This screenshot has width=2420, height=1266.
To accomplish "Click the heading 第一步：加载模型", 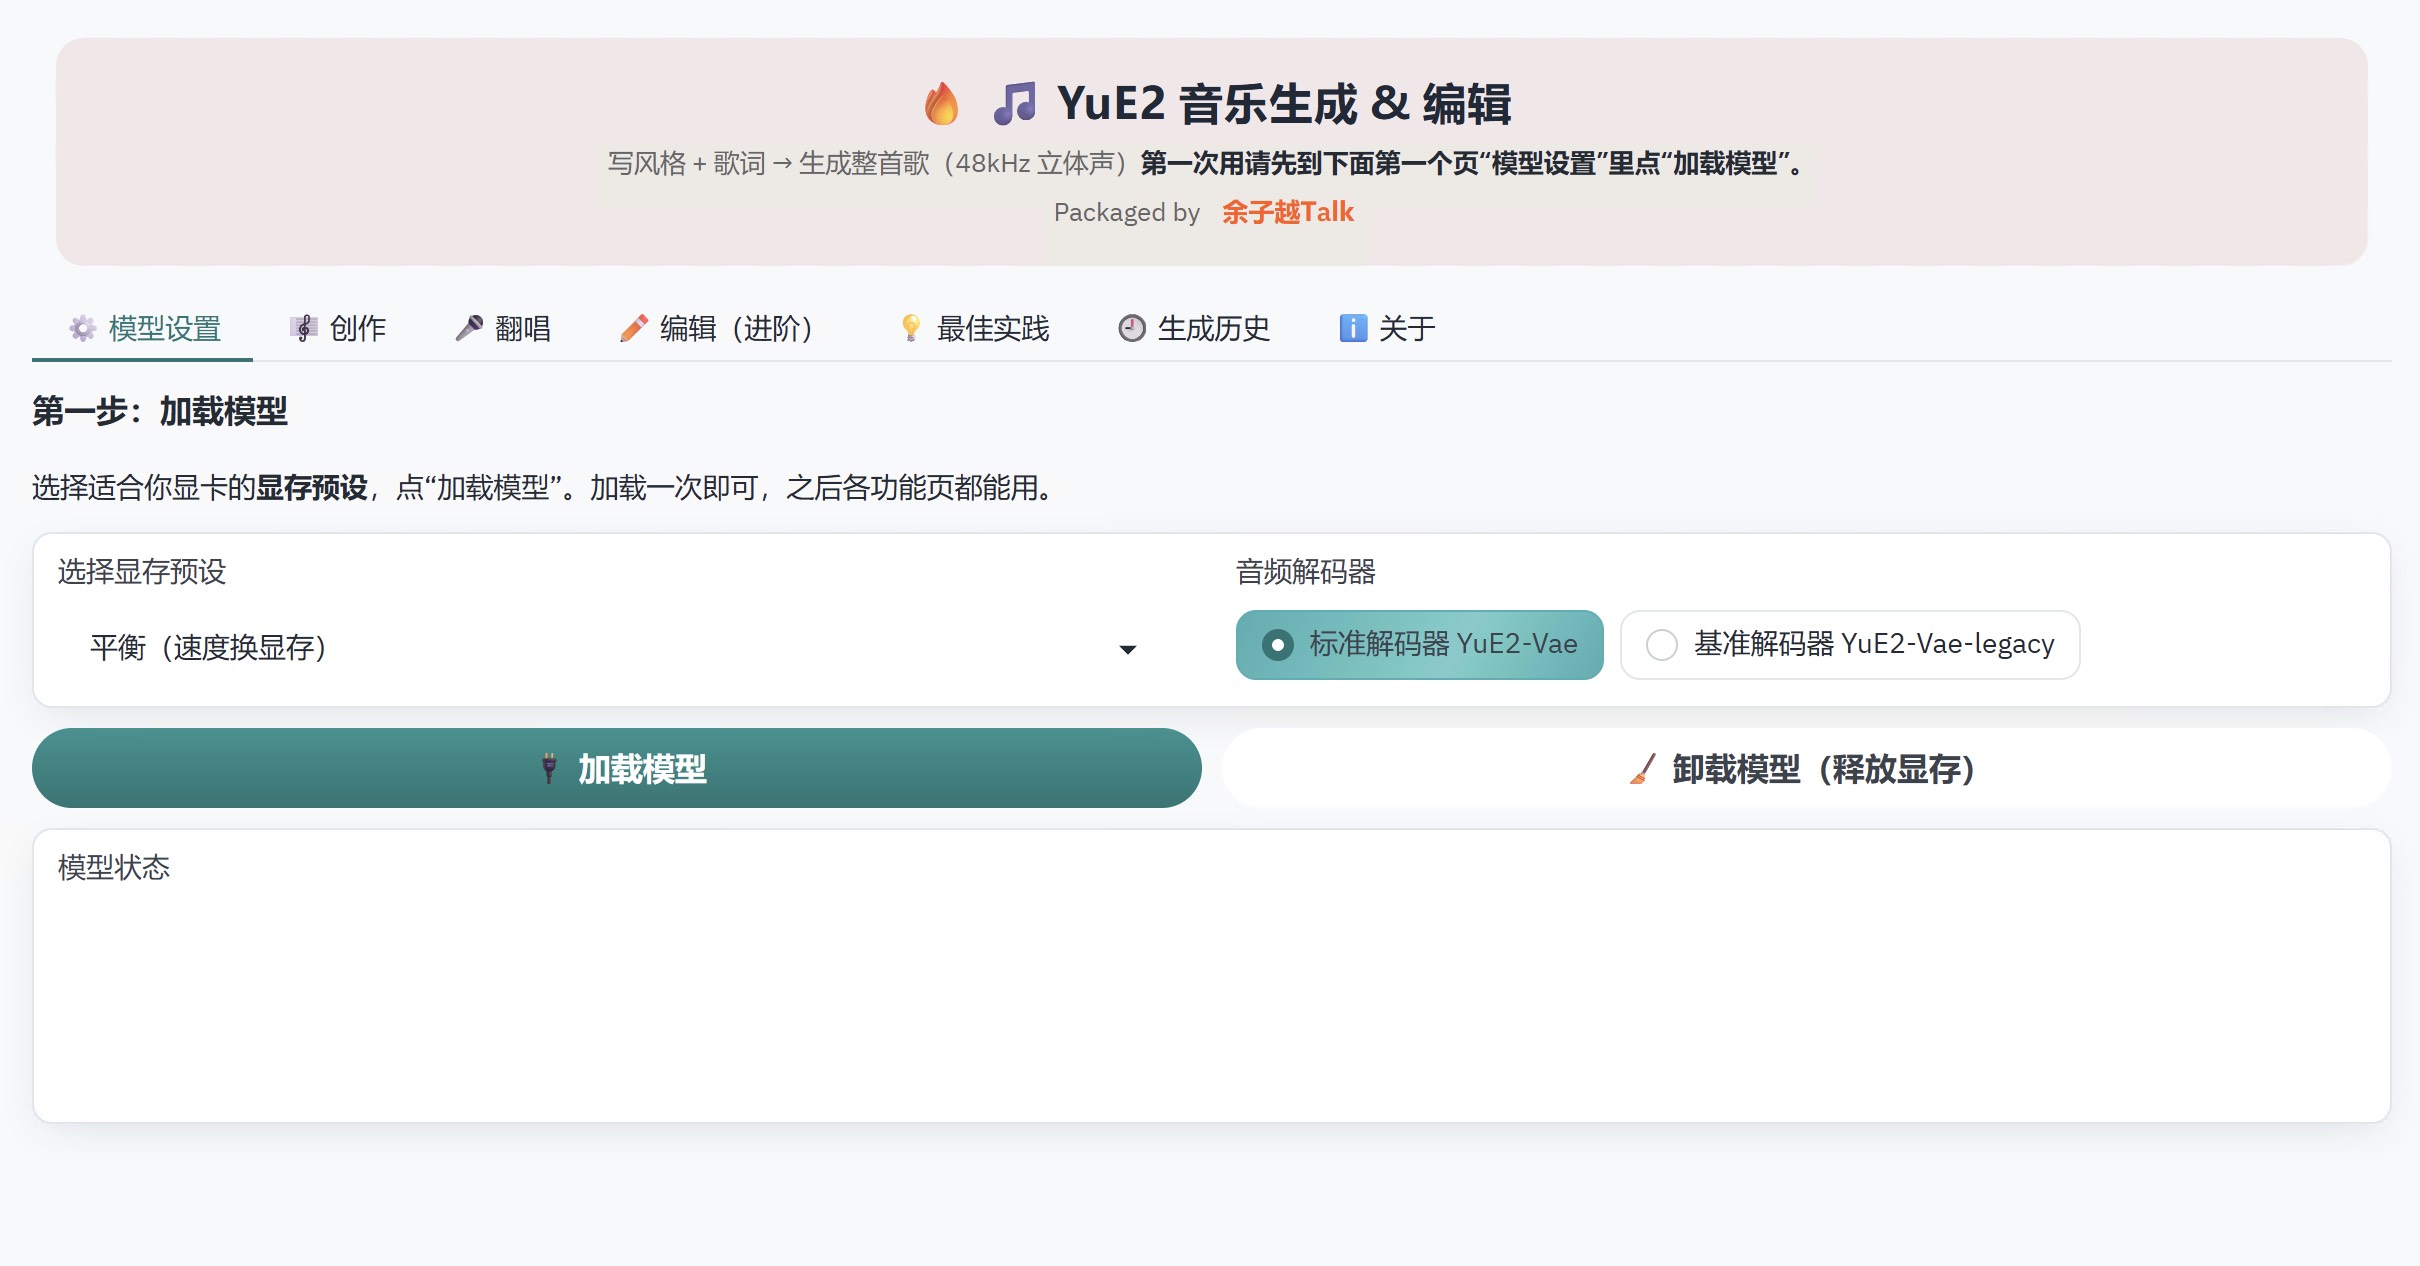I will click(160, 411).
